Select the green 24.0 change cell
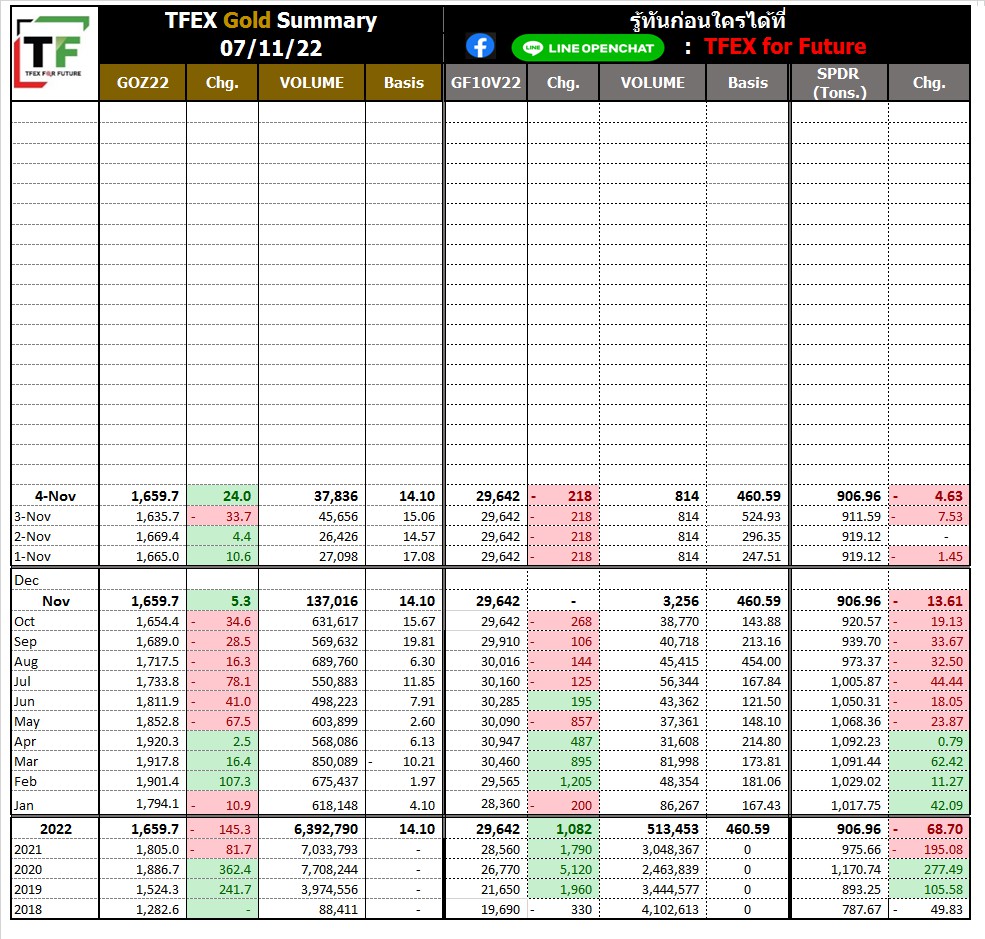The width and height of the screenshot is (985, 939). coord(222,496)
